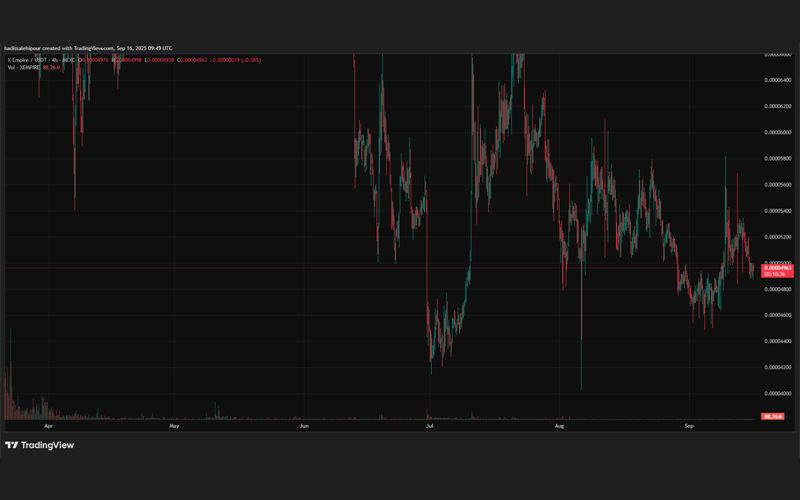Click the 0.00004000 price axis label

click(778, 393)
